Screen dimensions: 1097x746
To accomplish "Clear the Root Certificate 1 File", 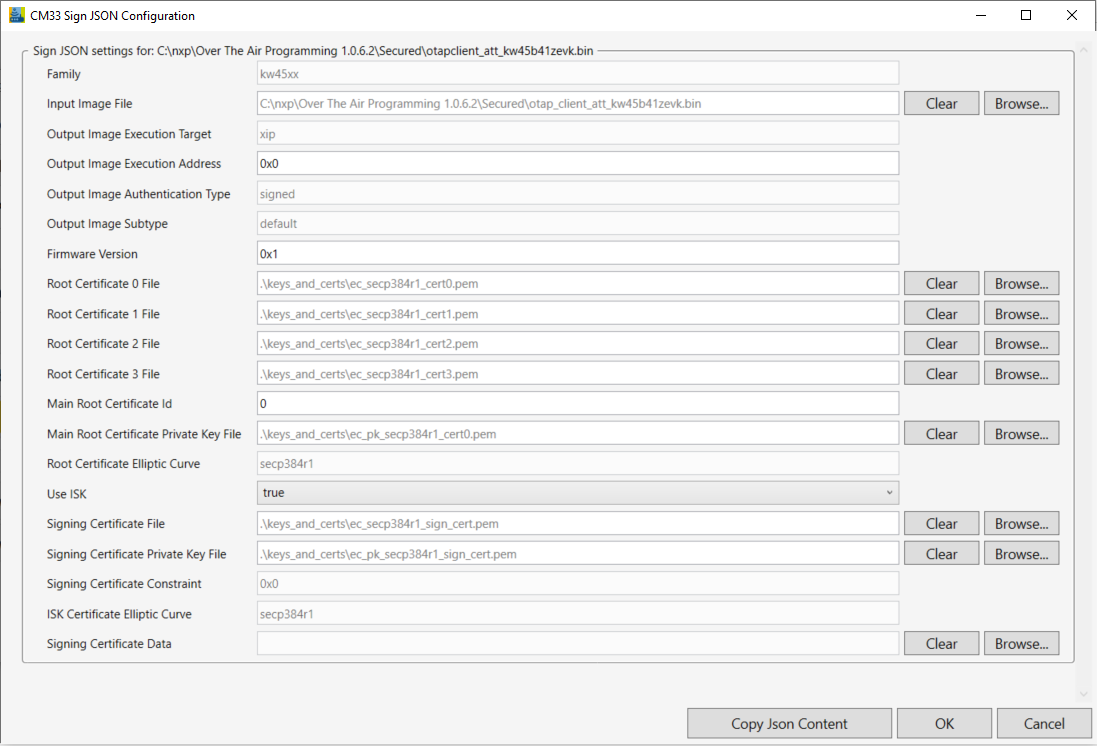I will point(940,313).
